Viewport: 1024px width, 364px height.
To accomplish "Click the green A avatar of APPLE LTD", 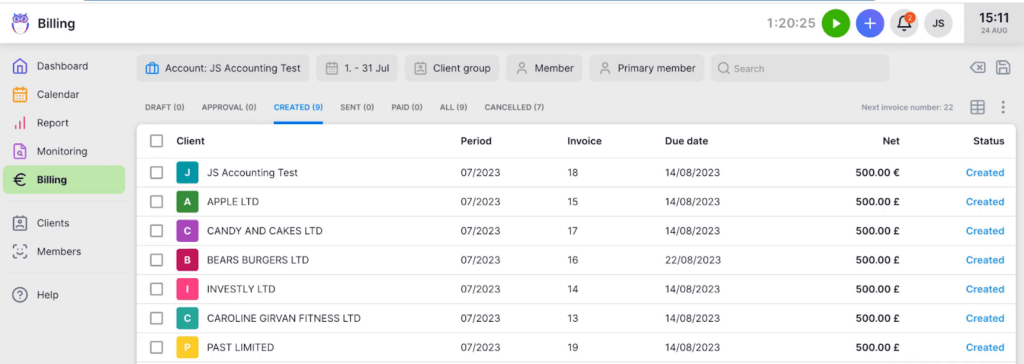I will 187,202.
